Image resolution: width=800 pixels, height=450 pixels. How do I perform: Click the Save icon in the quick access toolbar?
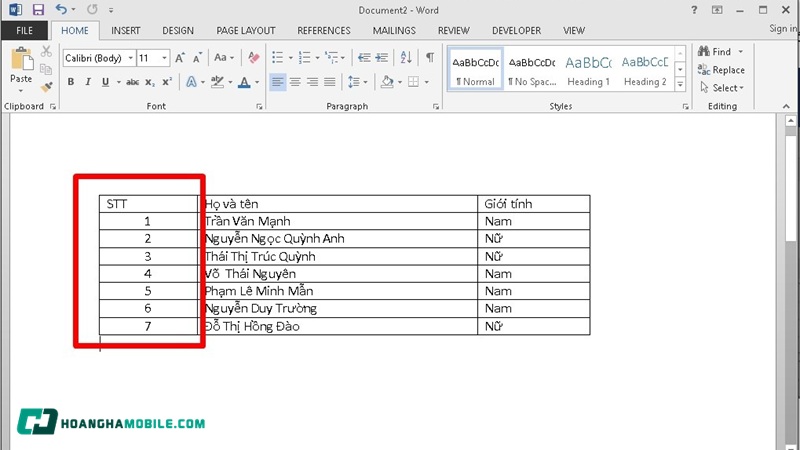click(38, 10)
